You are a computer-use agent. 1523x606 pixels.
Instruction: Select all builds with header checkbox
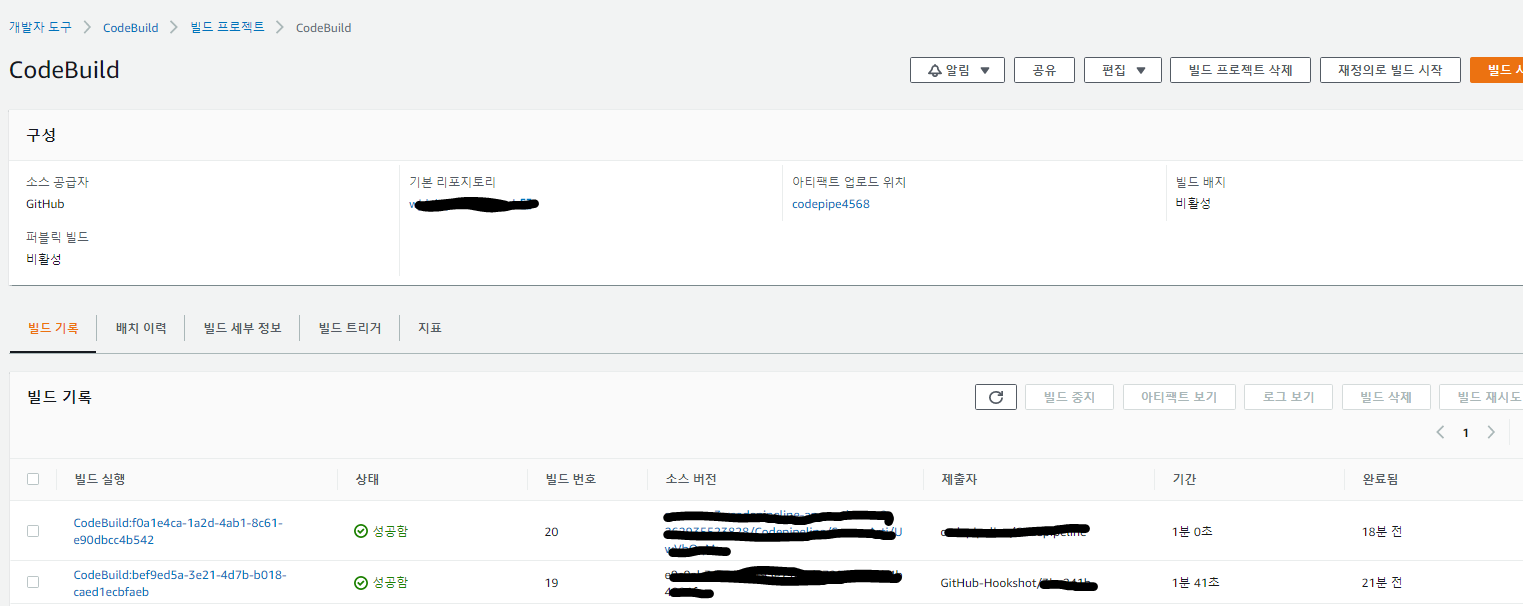[33, 479]
